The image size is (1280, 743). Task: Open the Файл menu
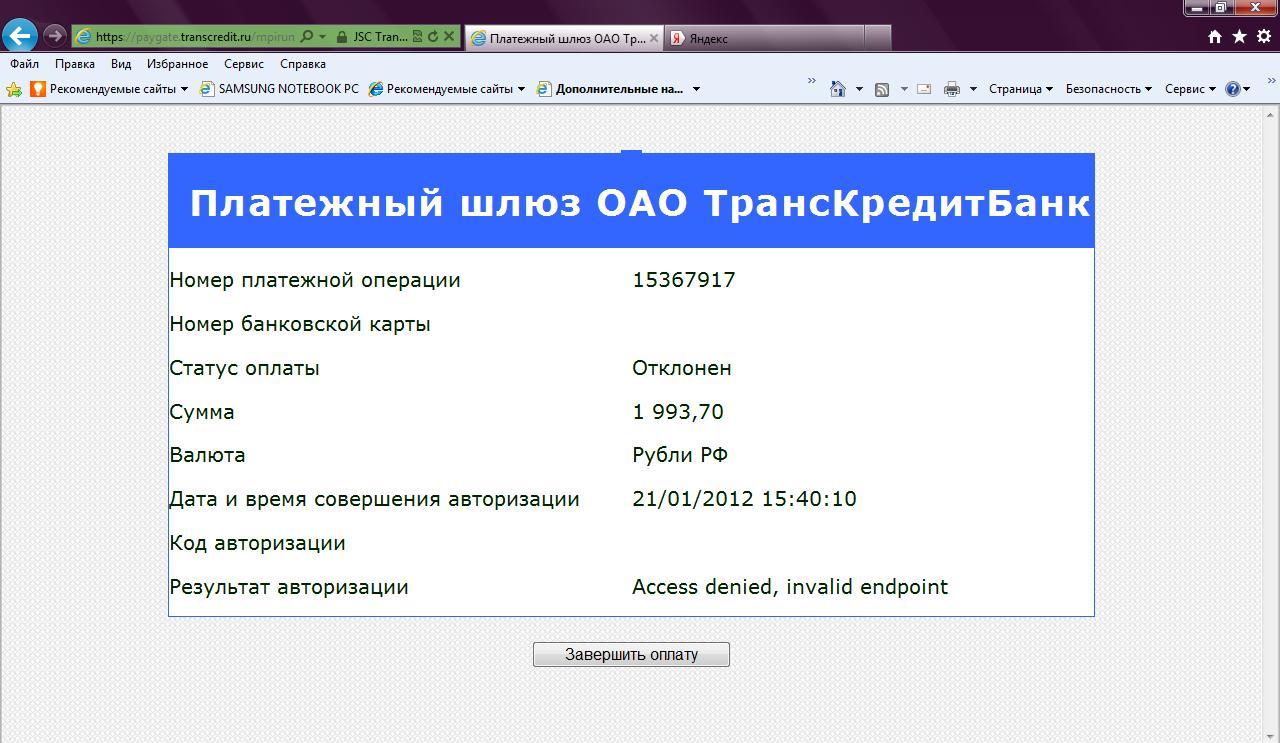24,64
